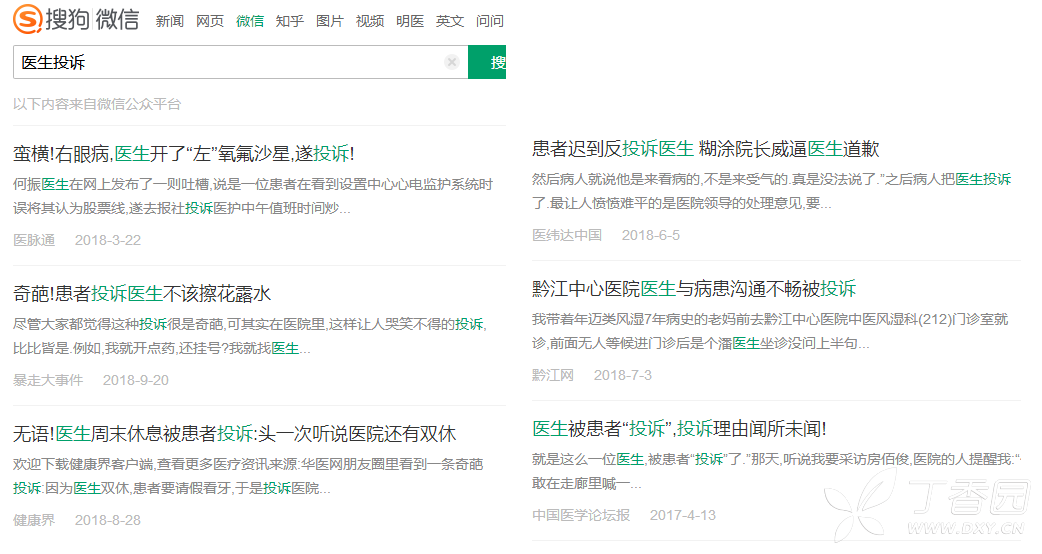Clear search text with the X icon
This screenshot has height=554, width=1042.
[x=452, y=62]
